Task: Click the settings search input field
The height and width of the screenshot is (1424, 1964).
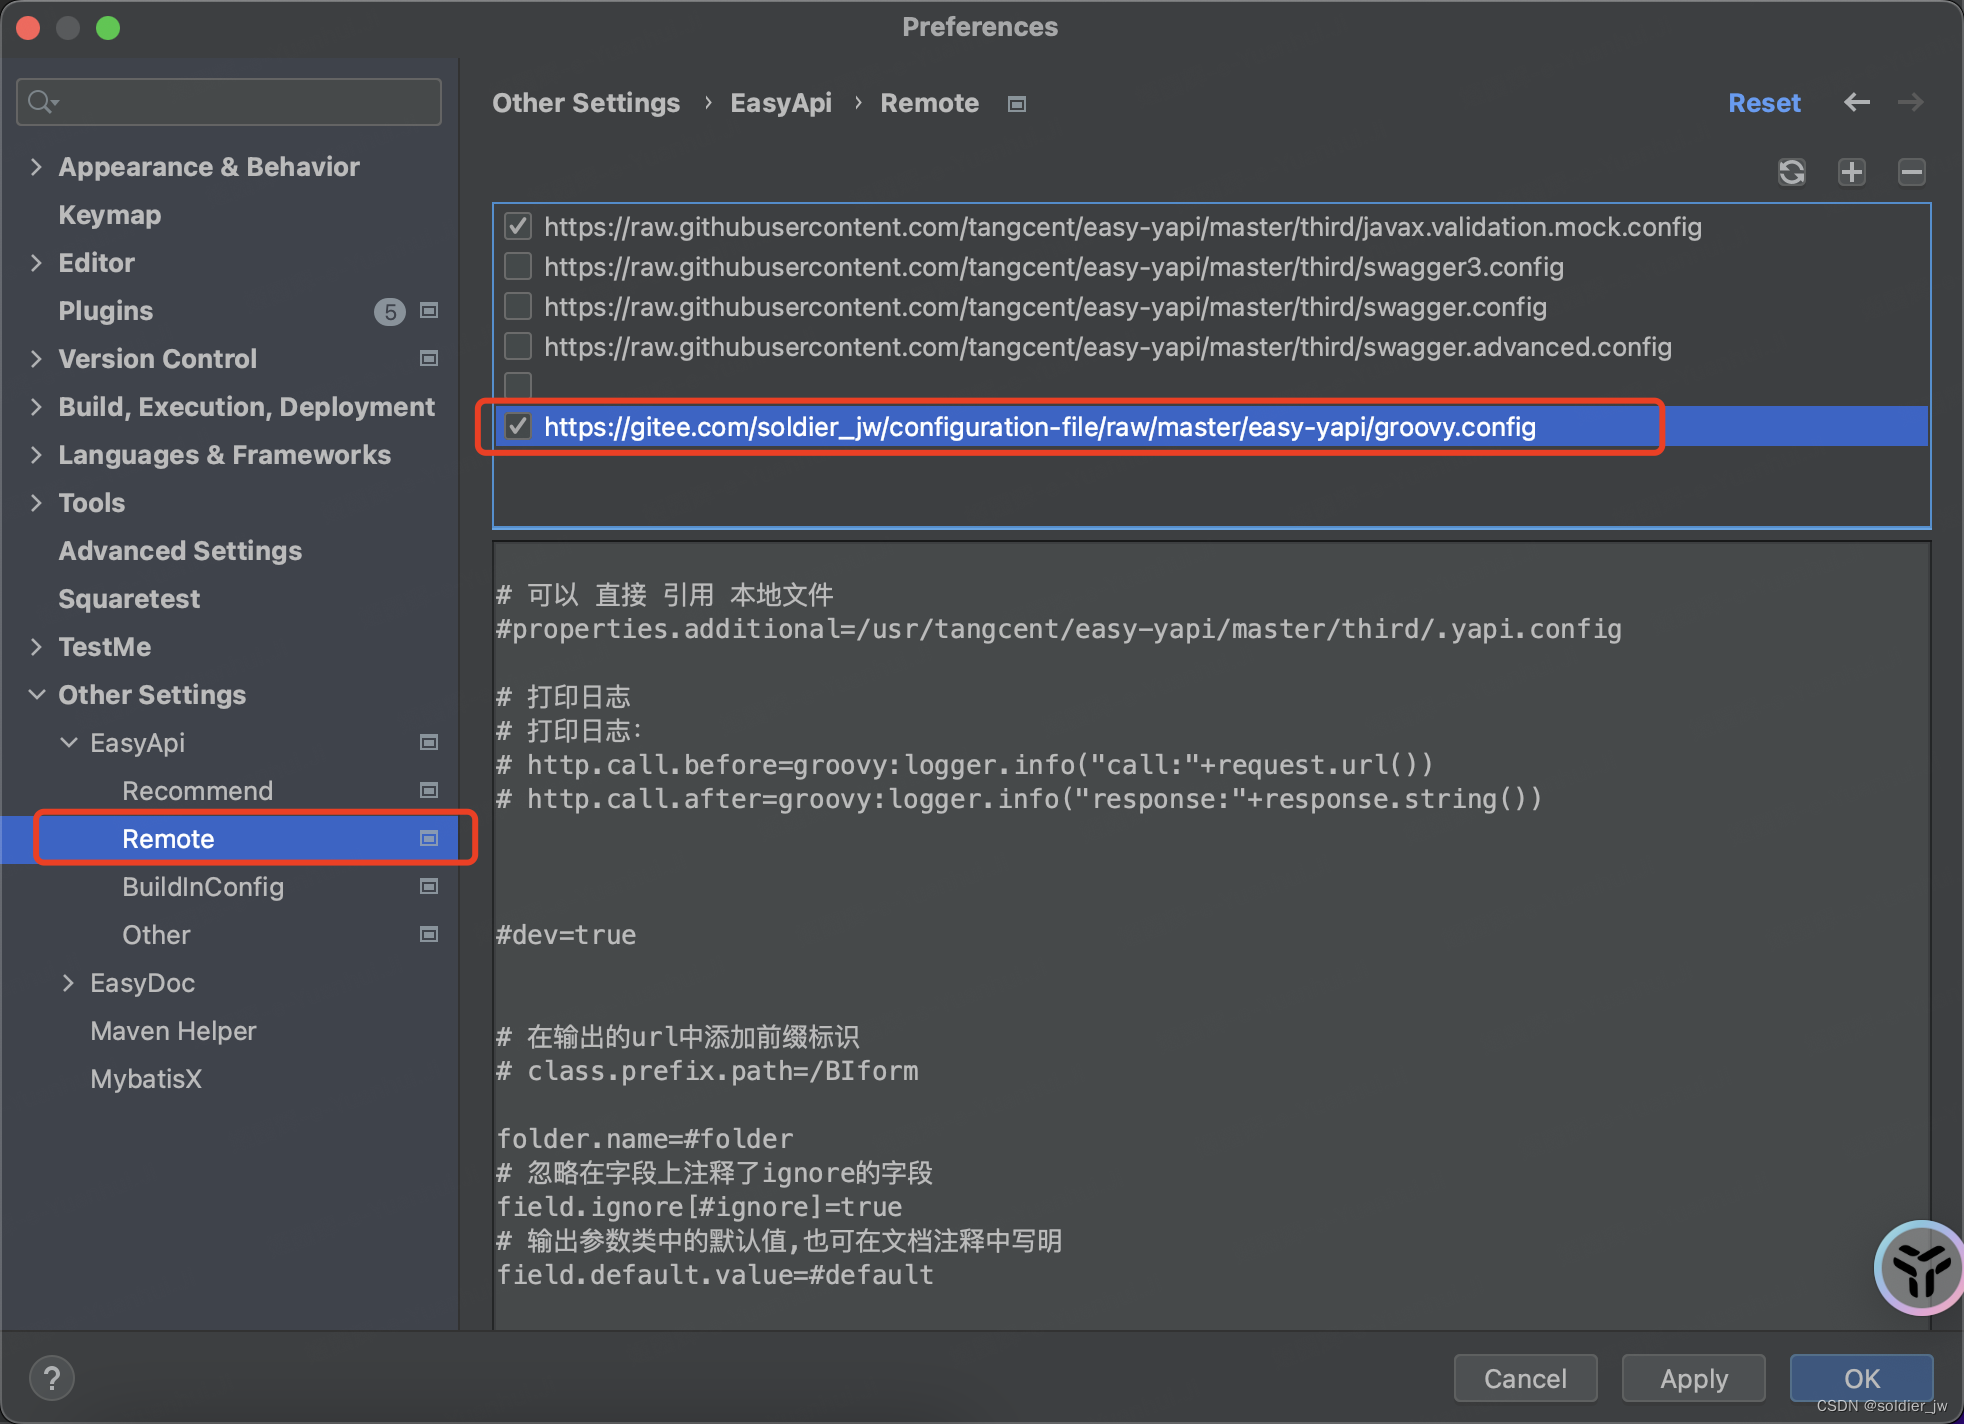Action: [240, 102]
